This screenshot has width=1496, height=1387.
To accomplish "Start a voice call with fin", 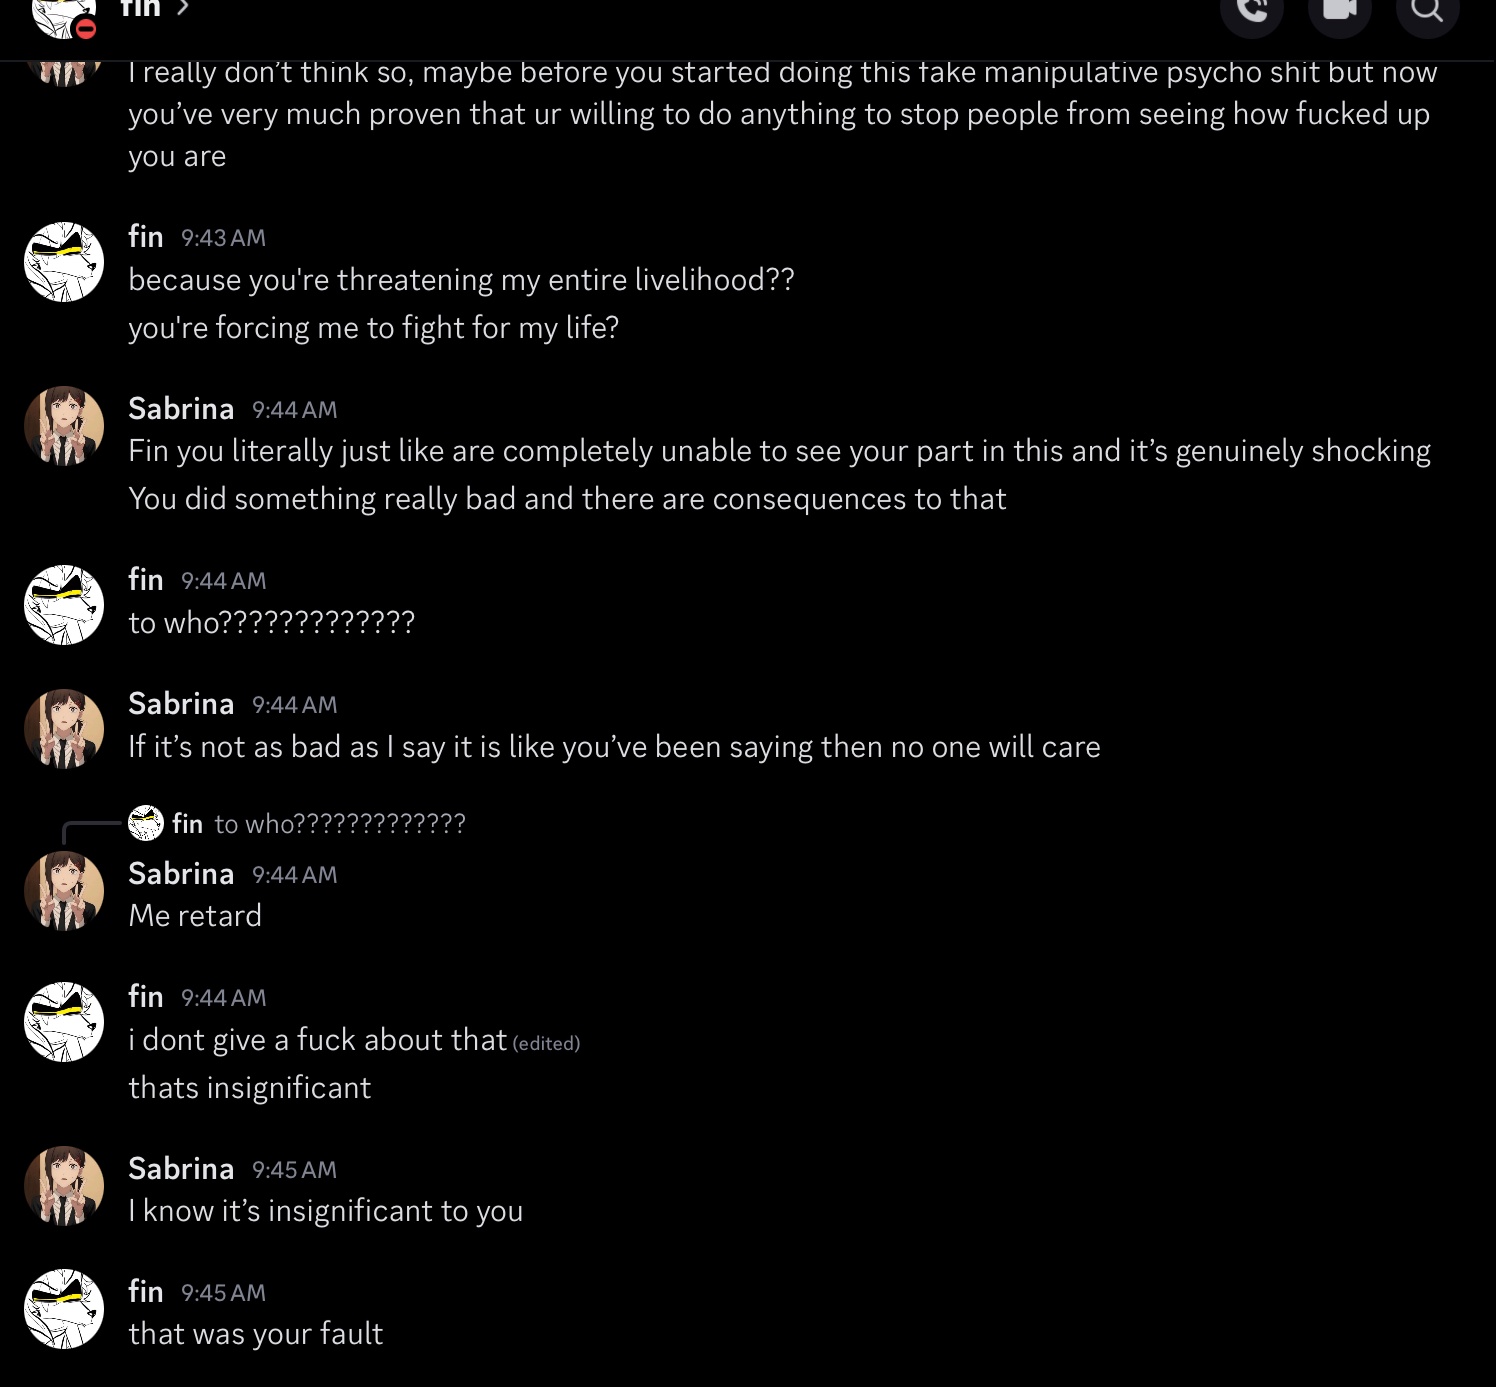I will (x=1252, y=10).
